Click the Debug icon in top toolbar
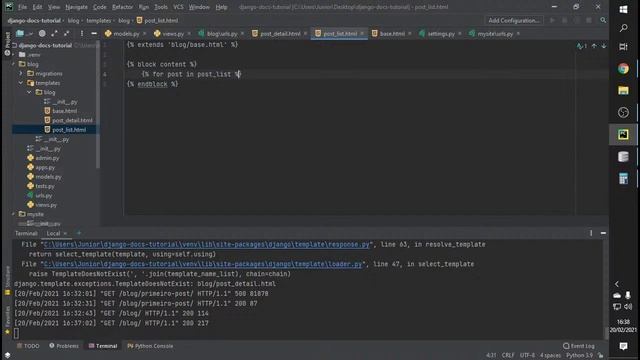 click(564, 20)
